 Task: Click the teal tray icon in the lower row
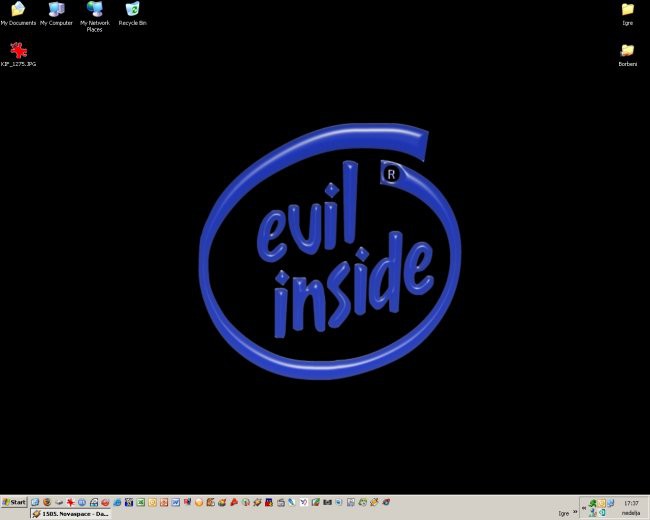(x=602, y=513)
